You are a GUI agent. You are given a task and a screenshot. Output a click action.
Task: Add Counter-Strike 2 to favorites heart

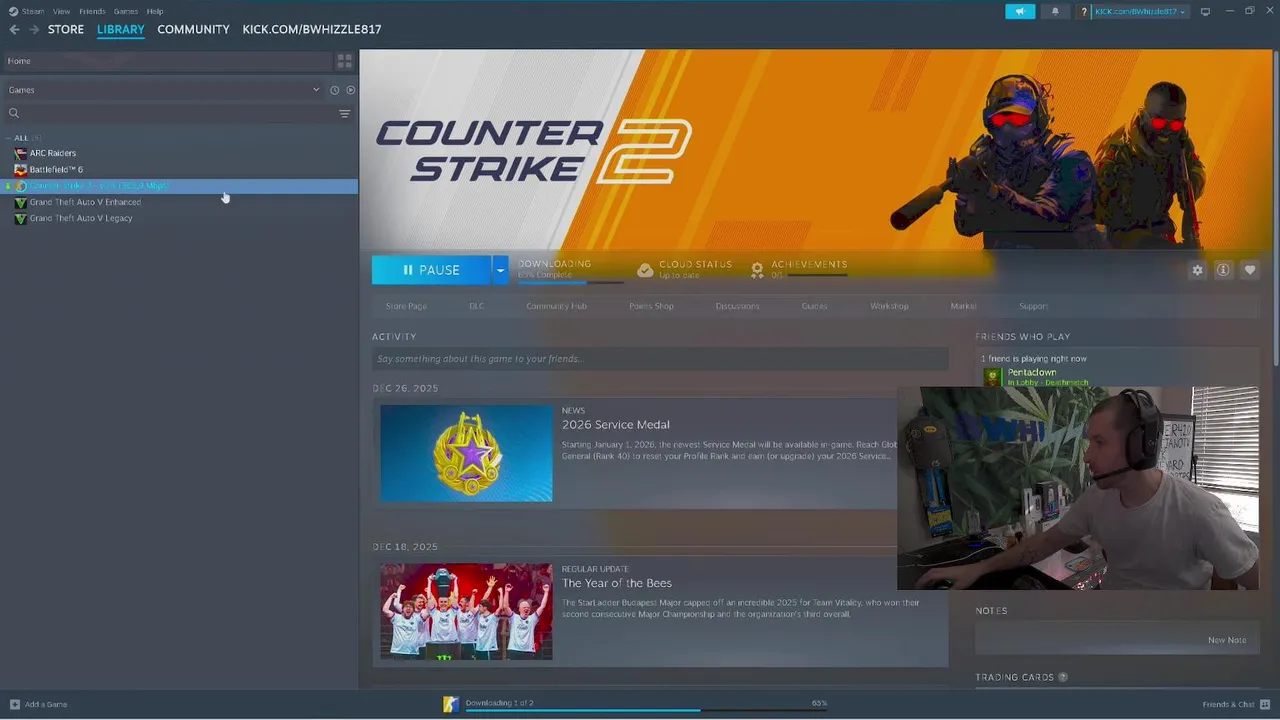[x=1250, y=270]
